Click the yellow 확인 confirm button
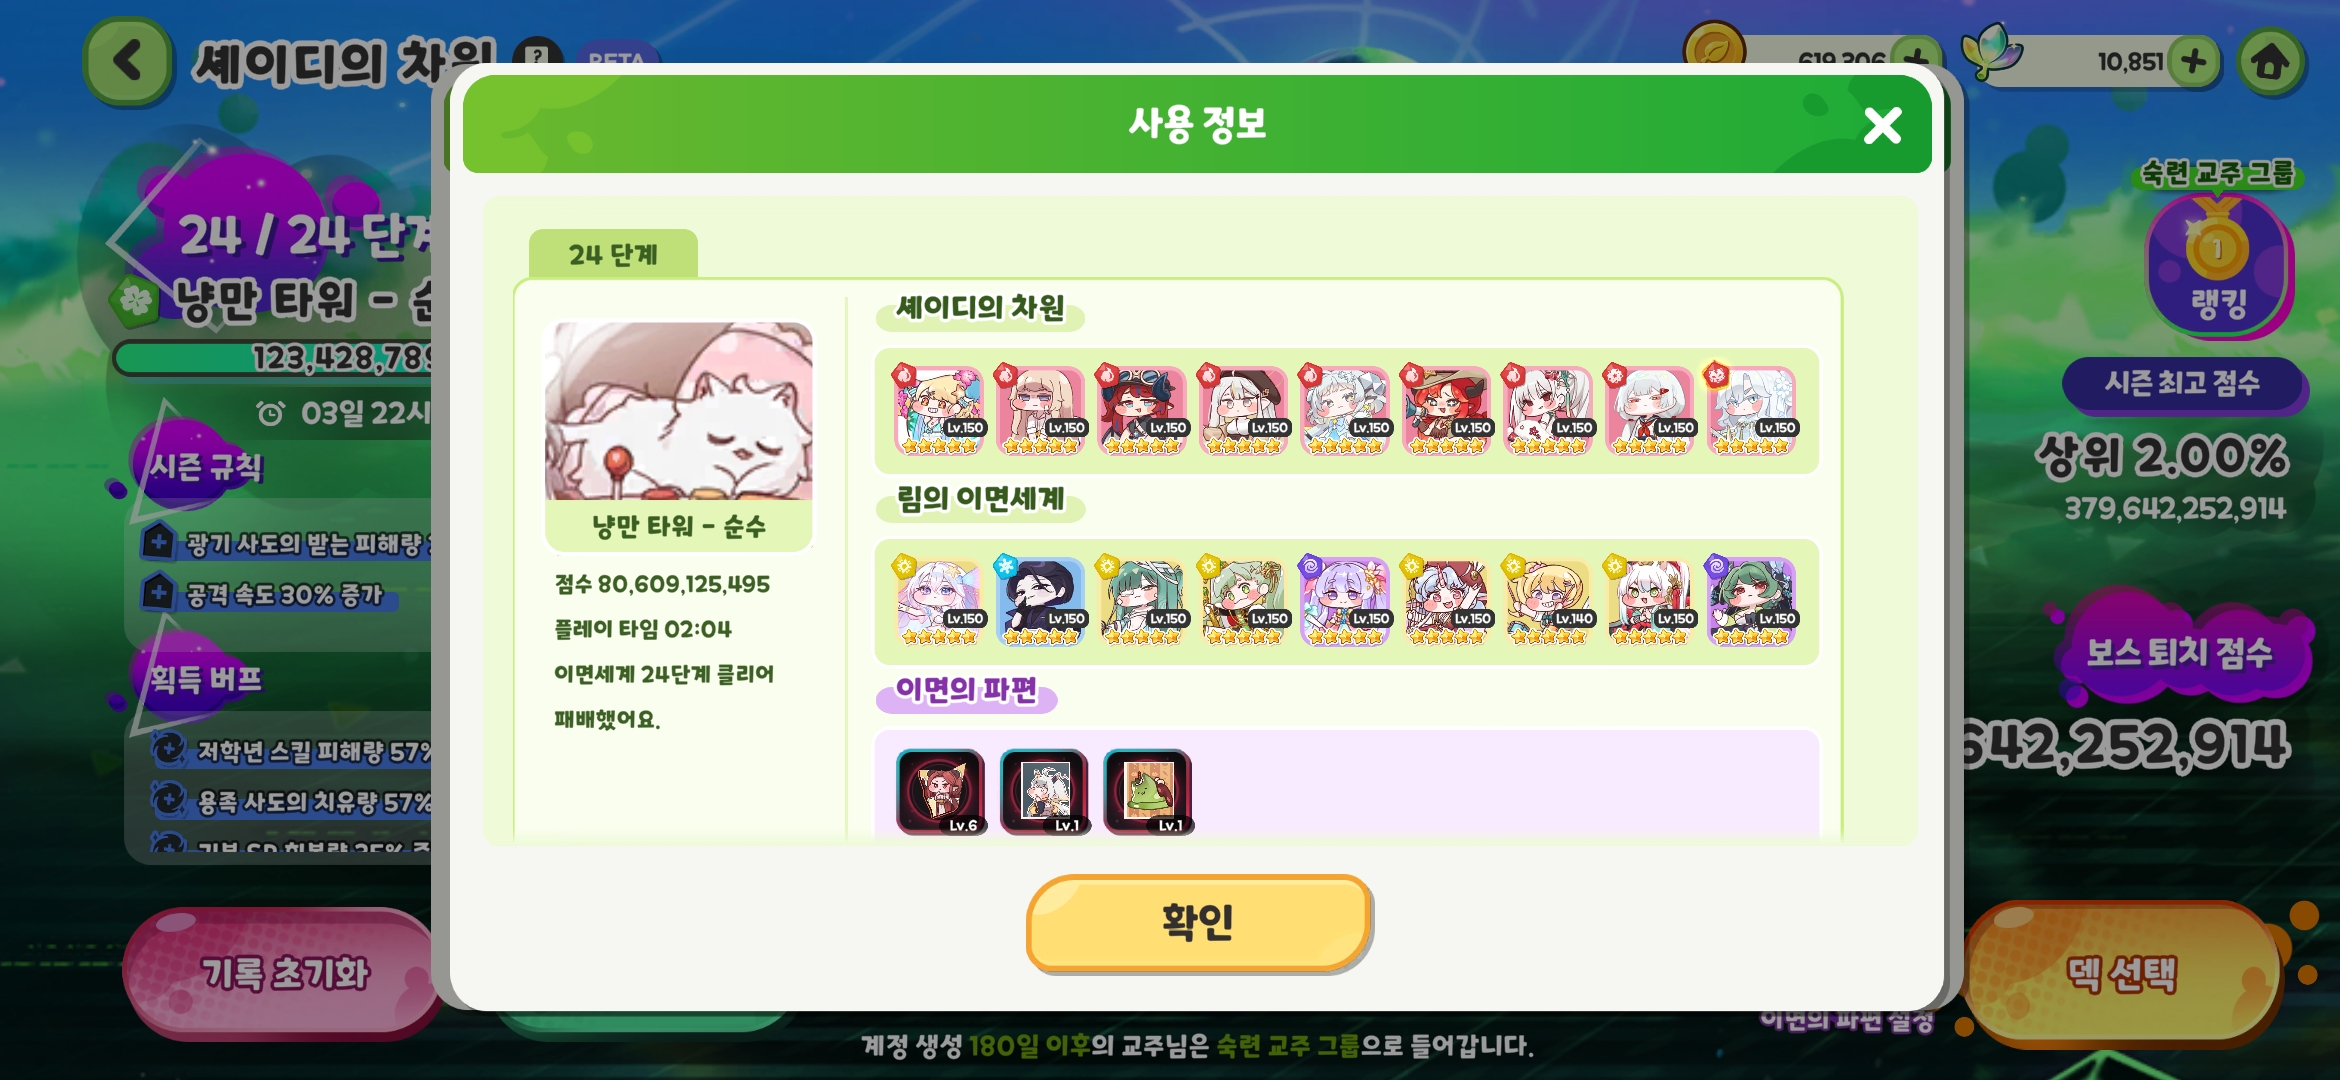The height and width of the screenshot is (1080, 2340). (x=1198, y=923)
